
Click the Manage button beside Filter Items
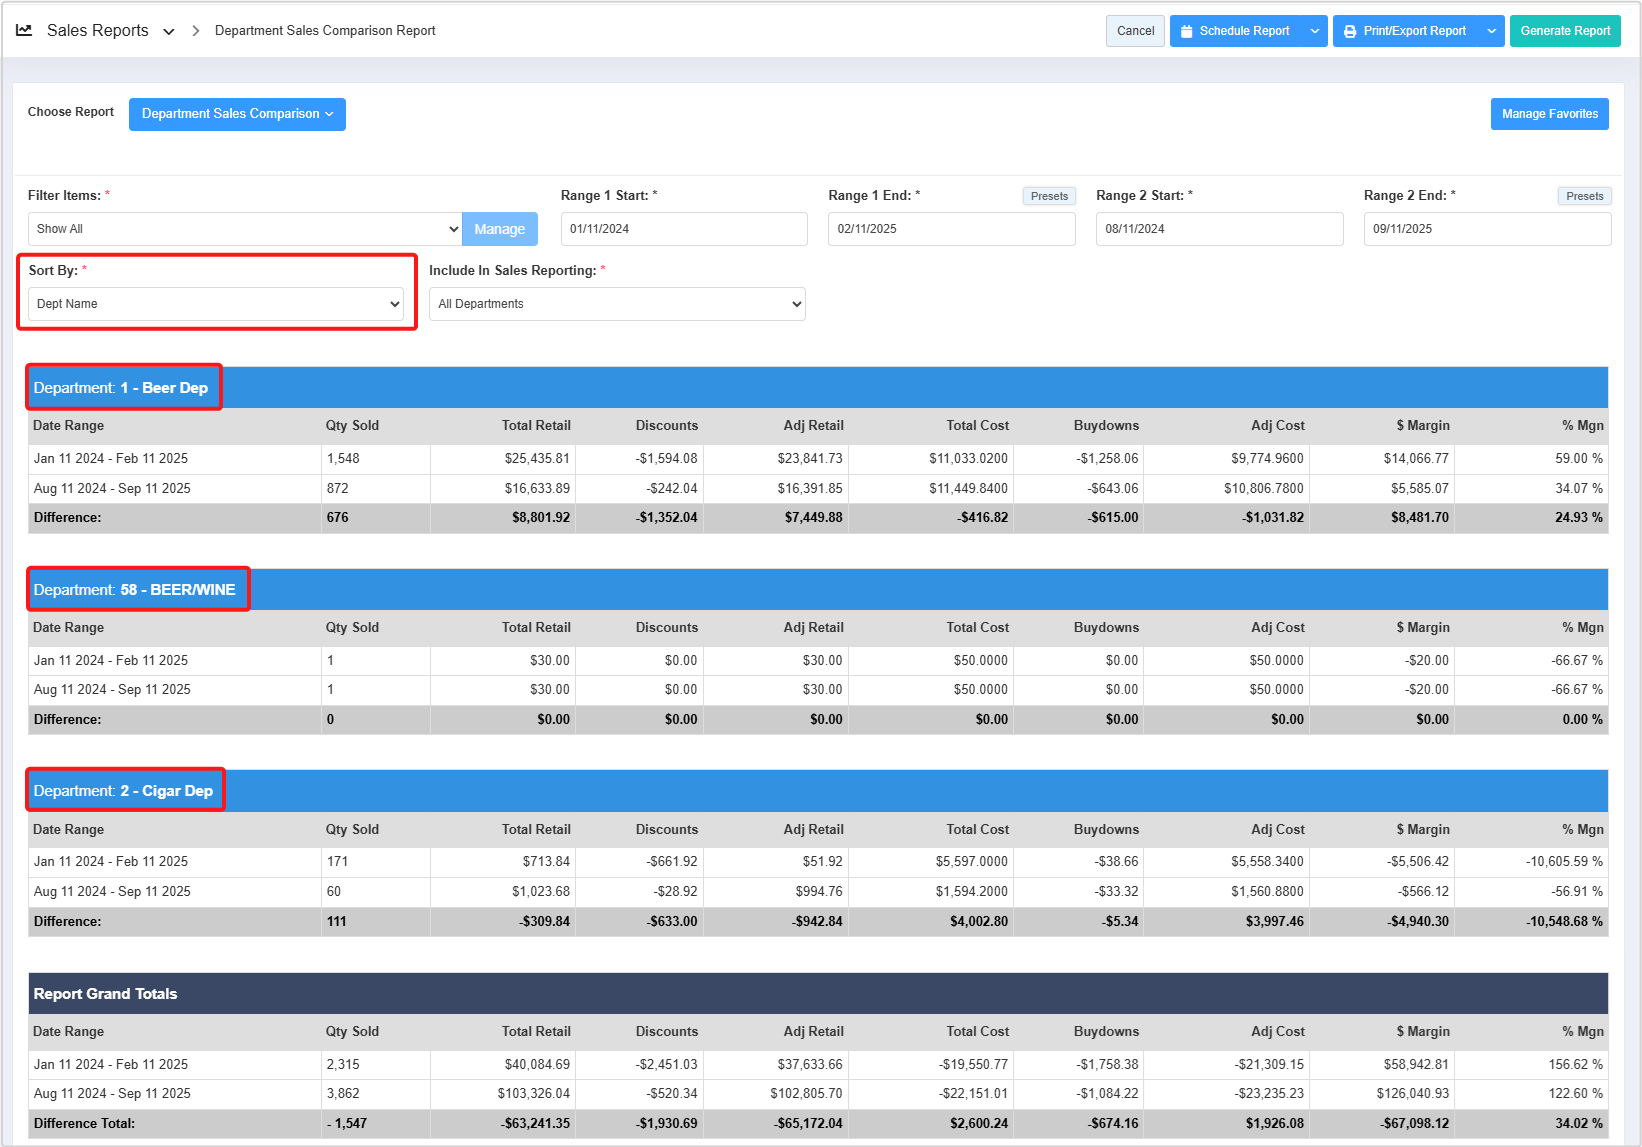[x=499, y=229]
